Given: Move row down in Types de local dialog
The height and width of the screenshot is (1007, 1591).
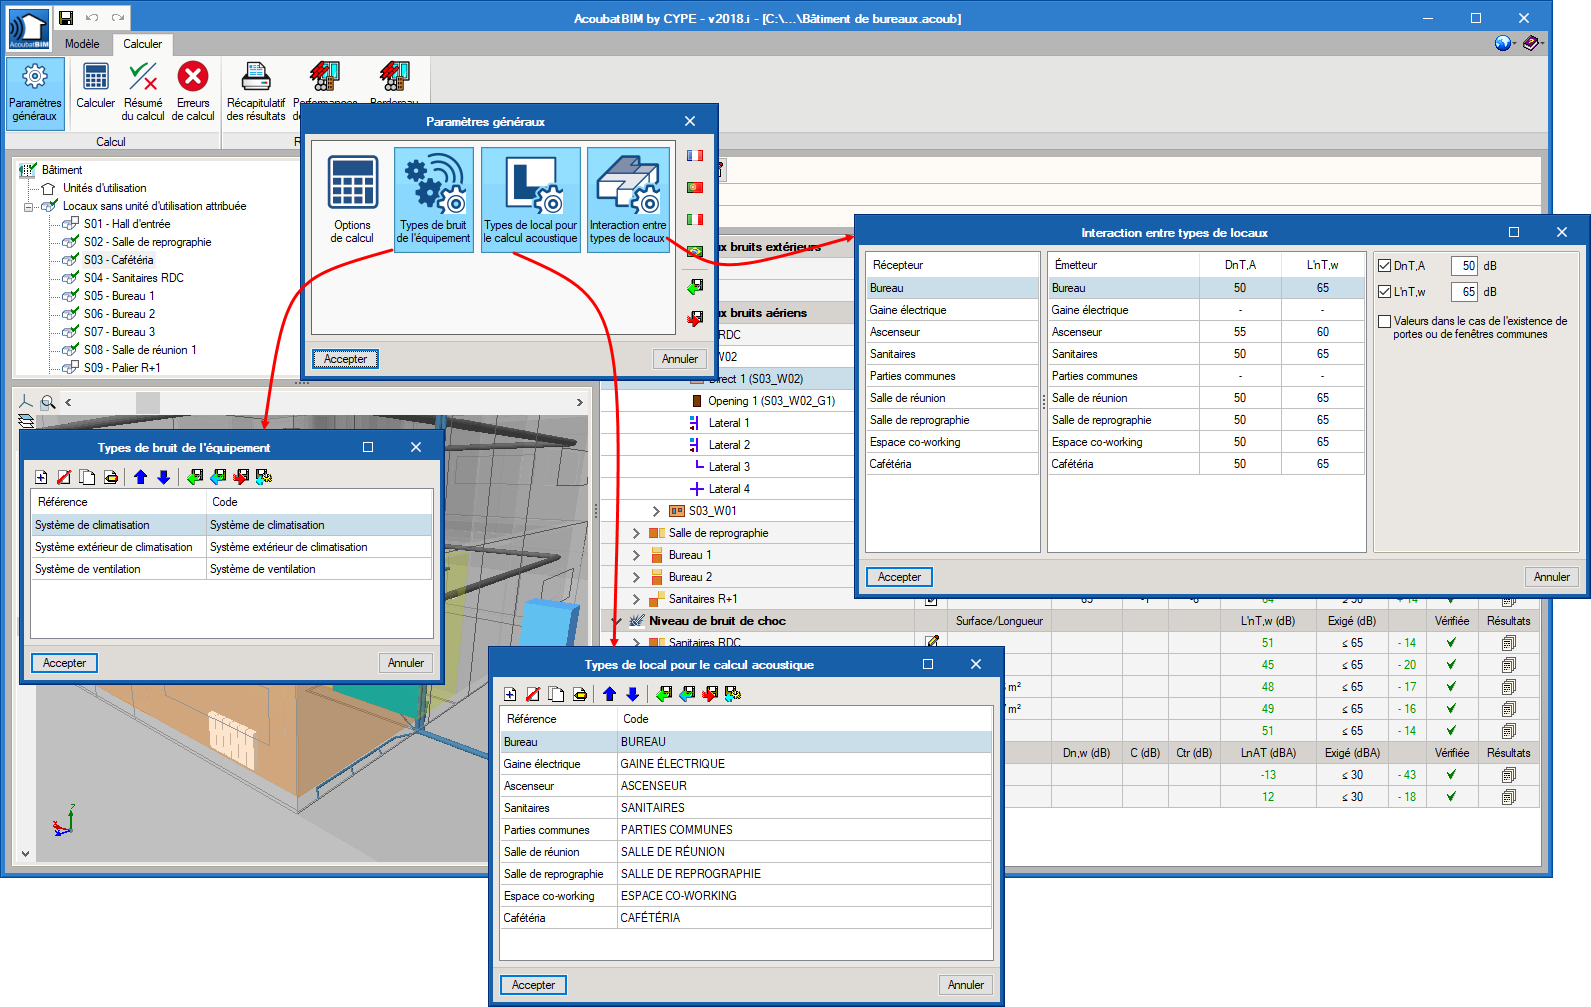Looking at the screenshot, I should pos(633,694).
